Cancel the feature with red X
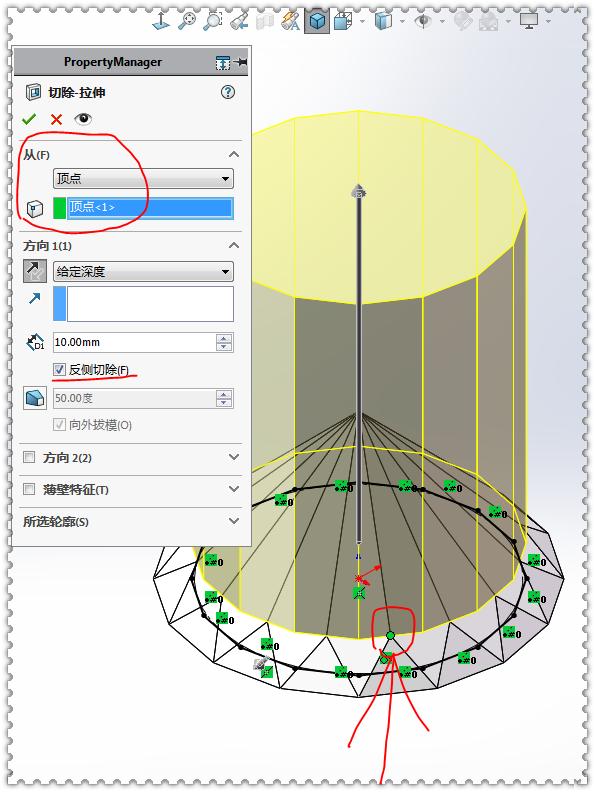 (56, 119)
